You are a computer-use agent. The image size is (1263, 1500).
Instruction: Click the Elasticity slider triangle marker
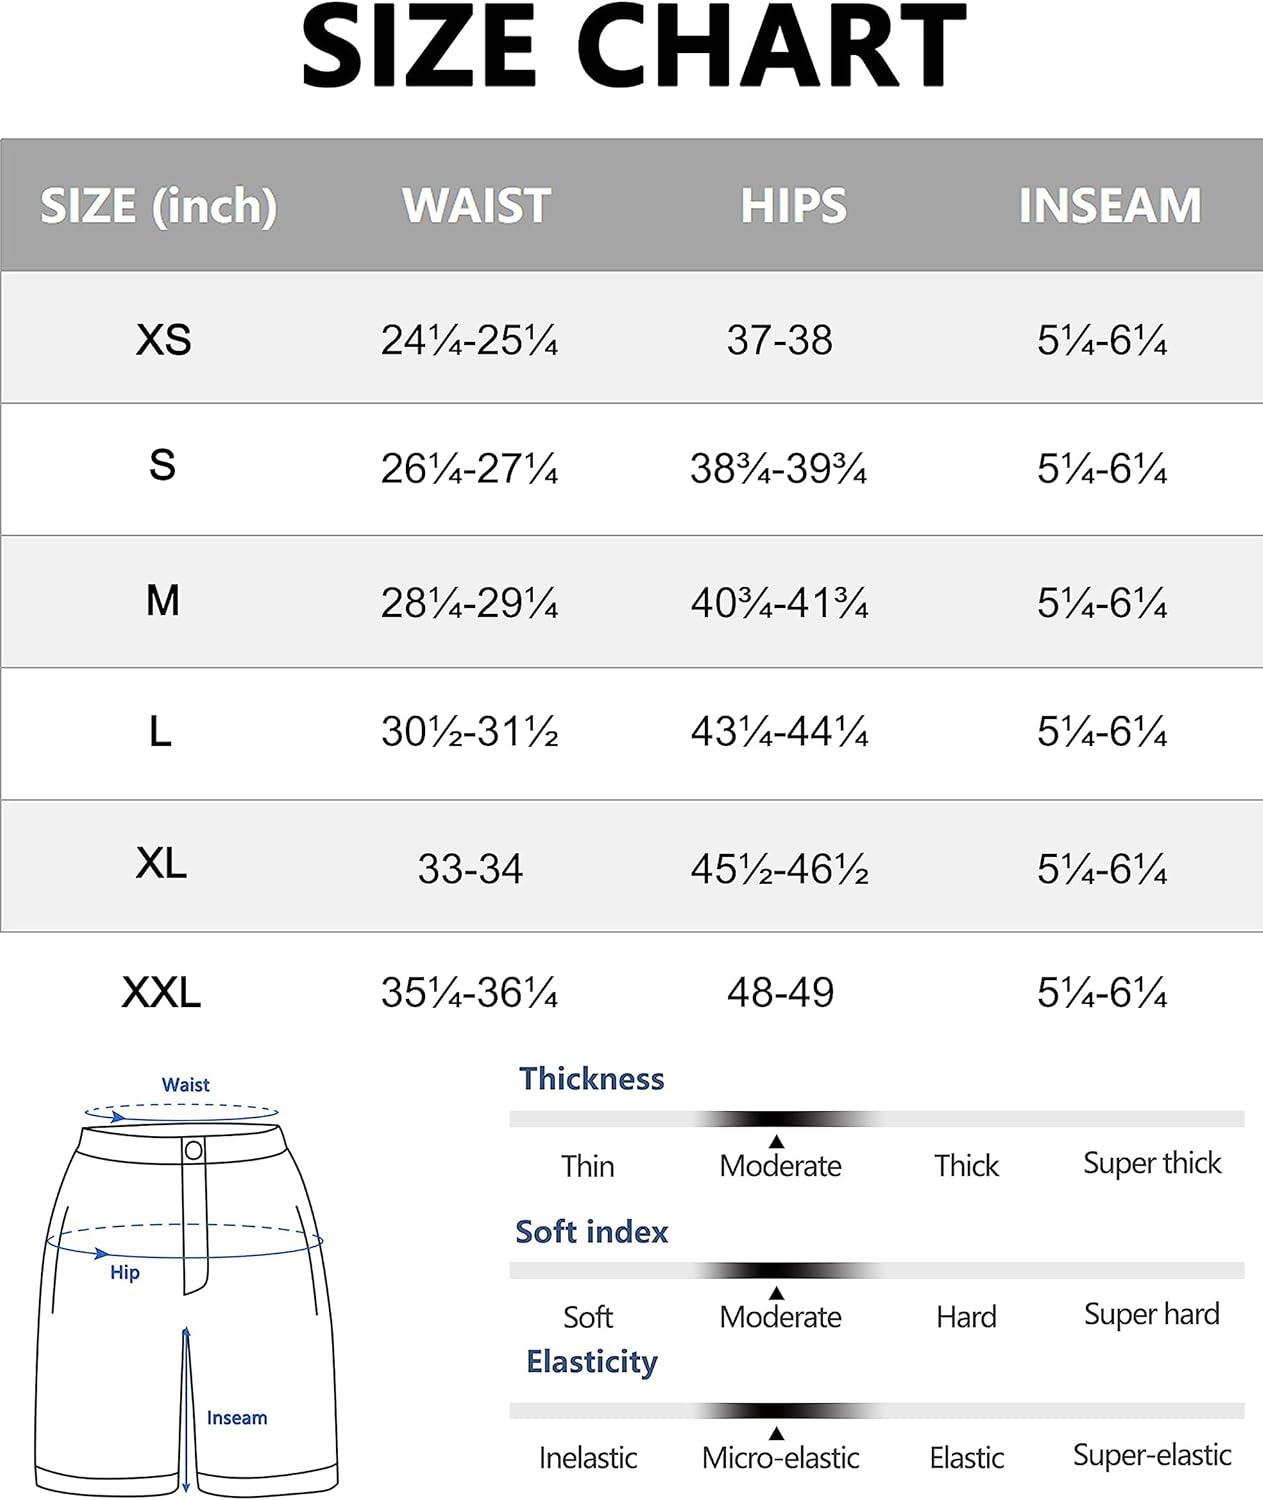pos(776,1433)
